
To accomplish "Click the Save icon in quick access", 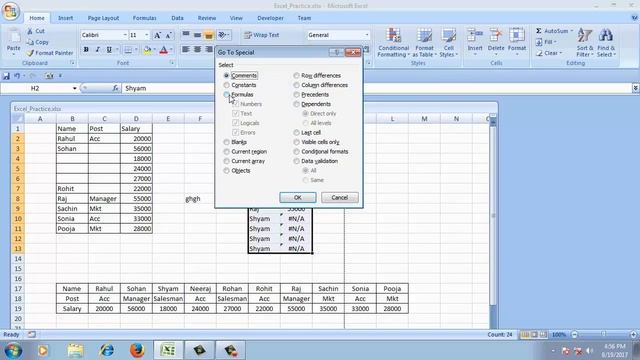I will coord(6,76).
